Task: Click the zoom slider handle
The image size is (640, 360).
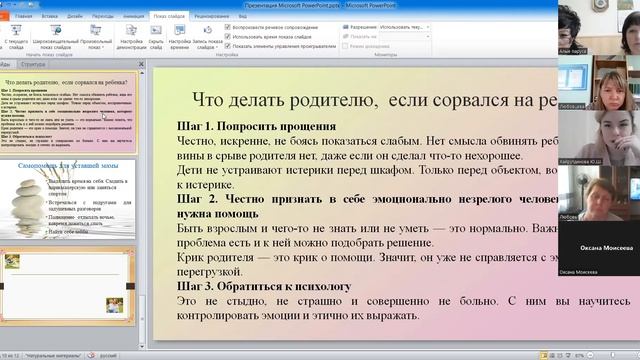Action: coord(613,356)
